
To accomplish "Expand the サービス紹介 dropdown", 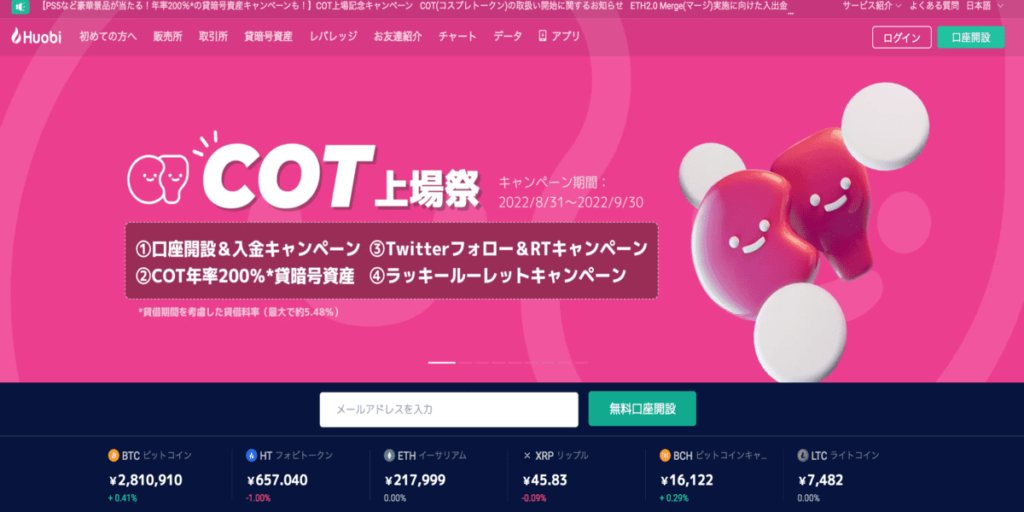I will 871,6.
